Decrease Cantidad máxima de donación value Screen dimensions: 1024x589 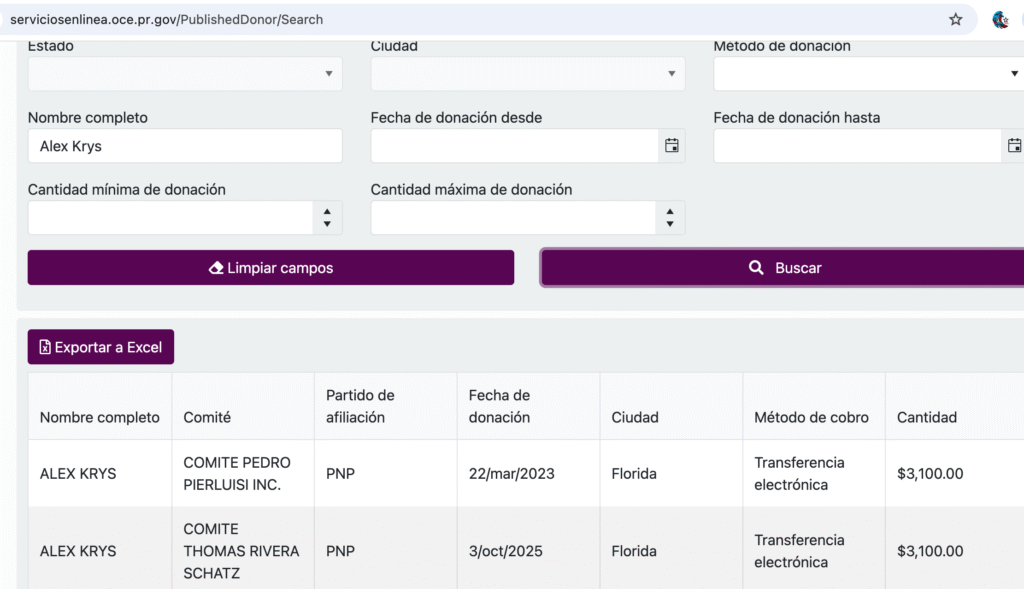tap(670, 223)
